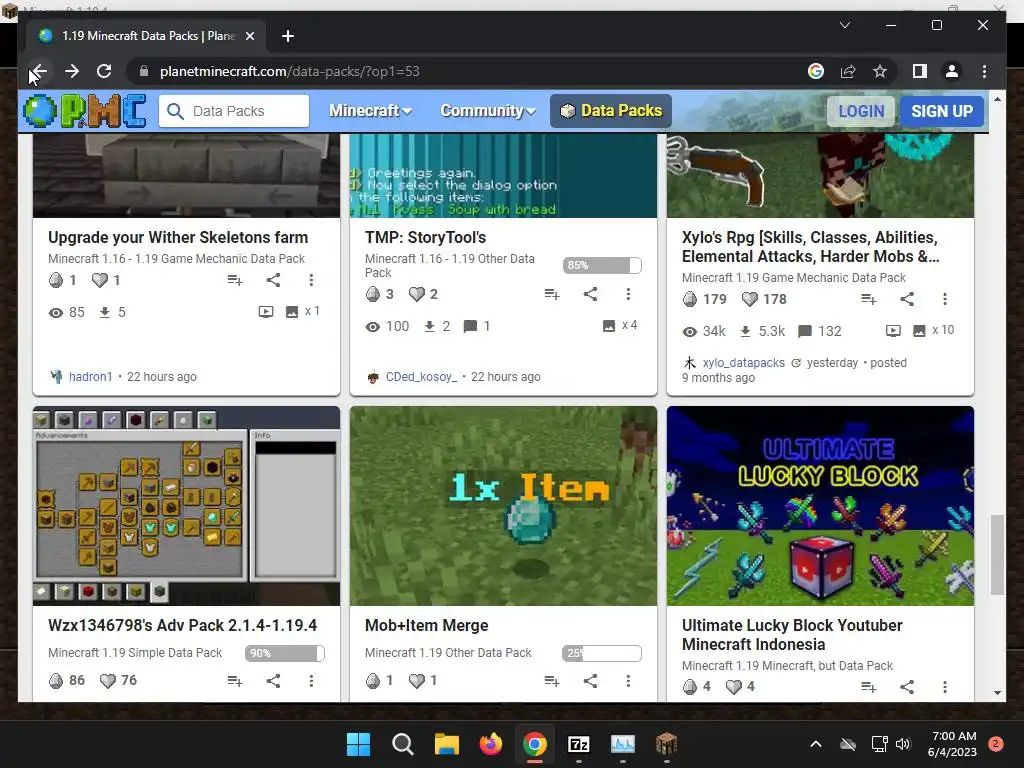Share this page from the address bar
Image resolution: width=1024 pixels, height=768 pixels.
pyautogui.click(x=848, y=71)
